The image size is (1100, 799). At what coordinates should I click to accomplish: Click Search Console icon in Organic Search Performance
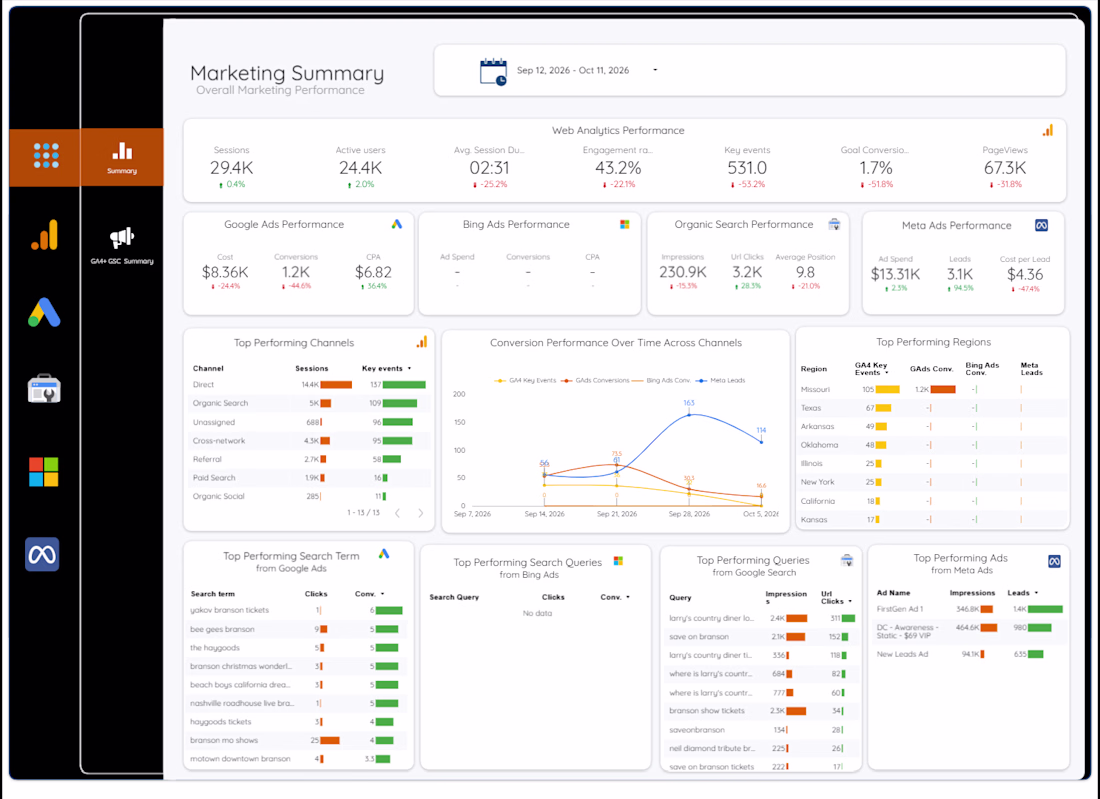click(x=834, y=224)
